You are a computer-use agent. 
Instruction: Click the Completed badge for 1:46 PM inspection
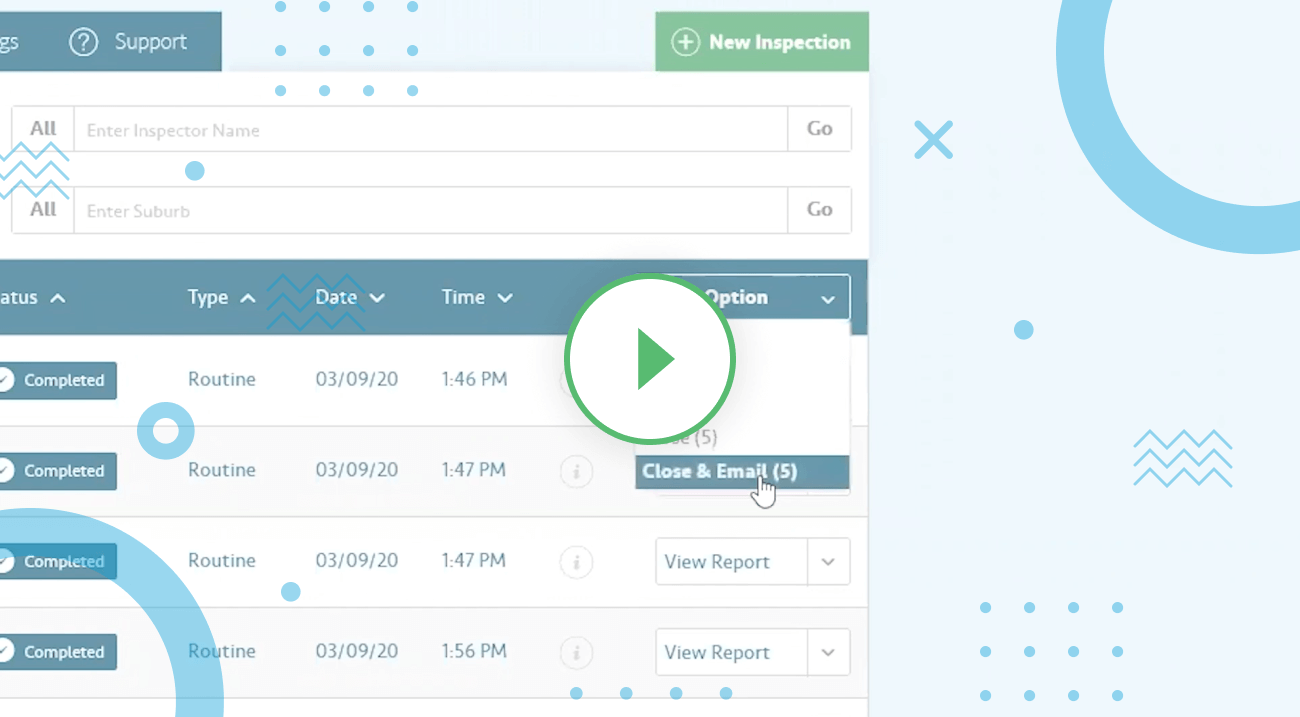click(x=57, y=380)
